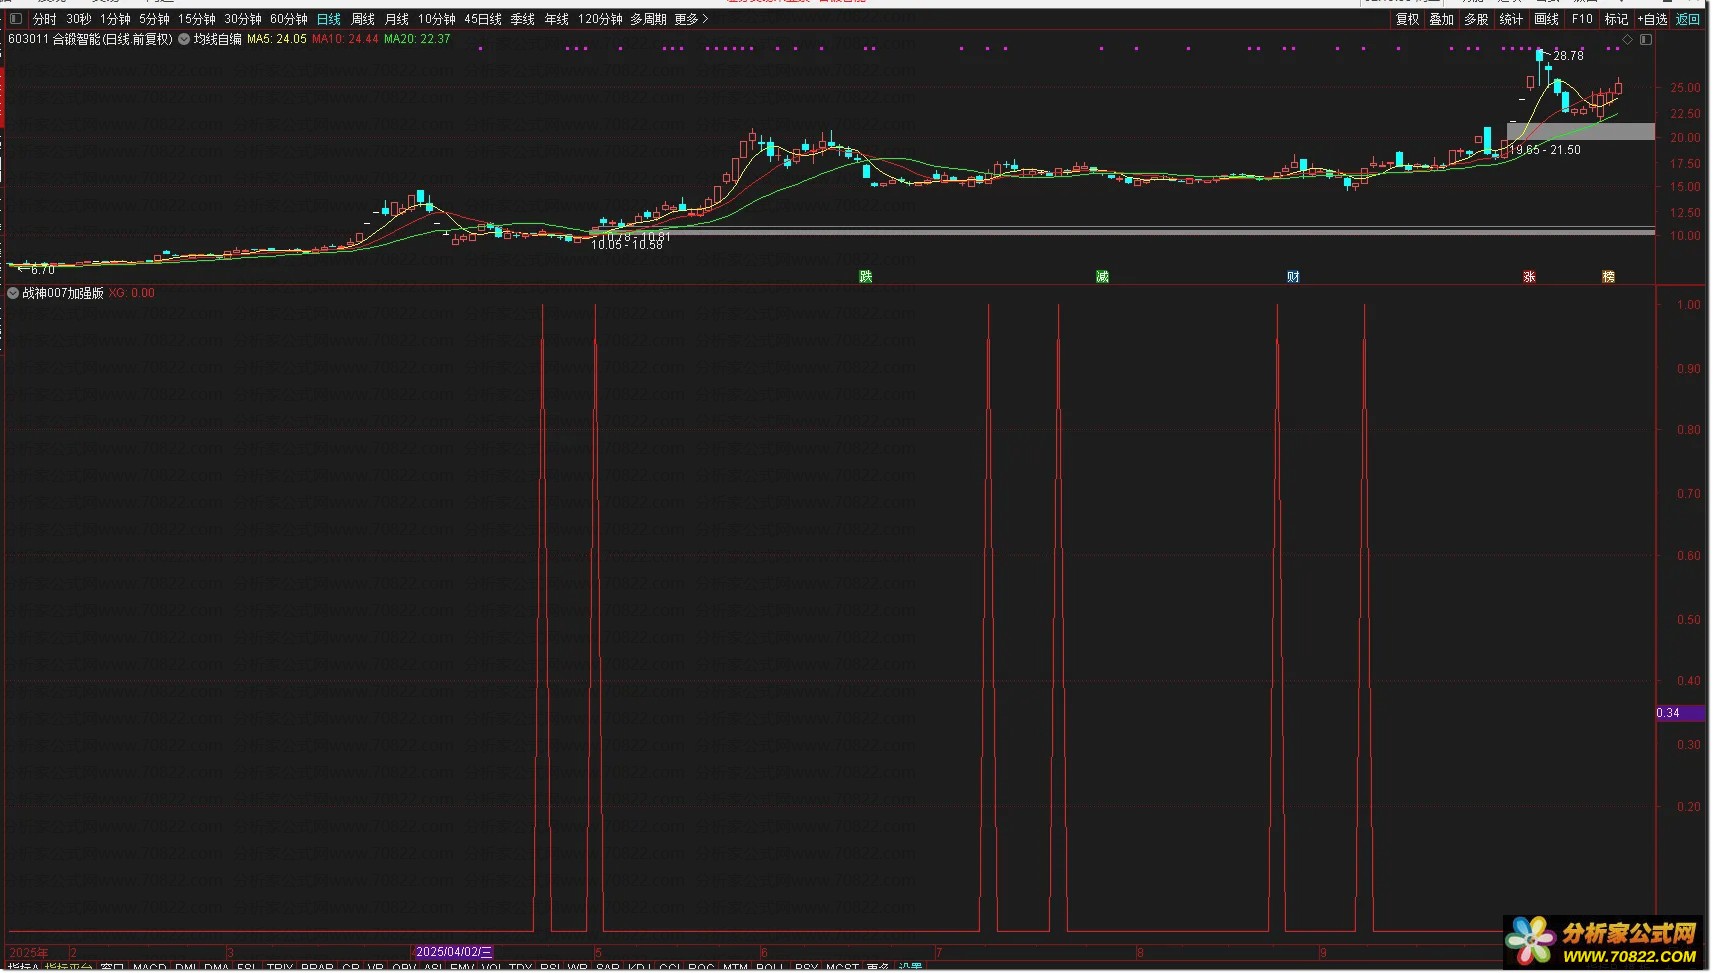The width and height of the screenshot is (1713, 973).
Task: Toggle the 叠加 overlay option
Action: (x=1441, y=19)
